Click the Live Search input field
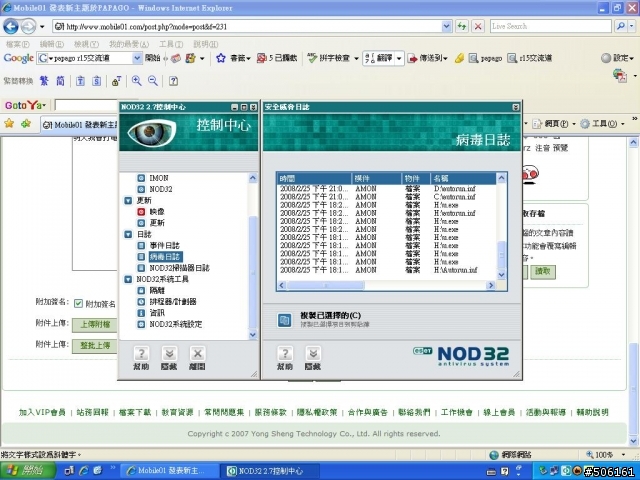 point(550,26)
